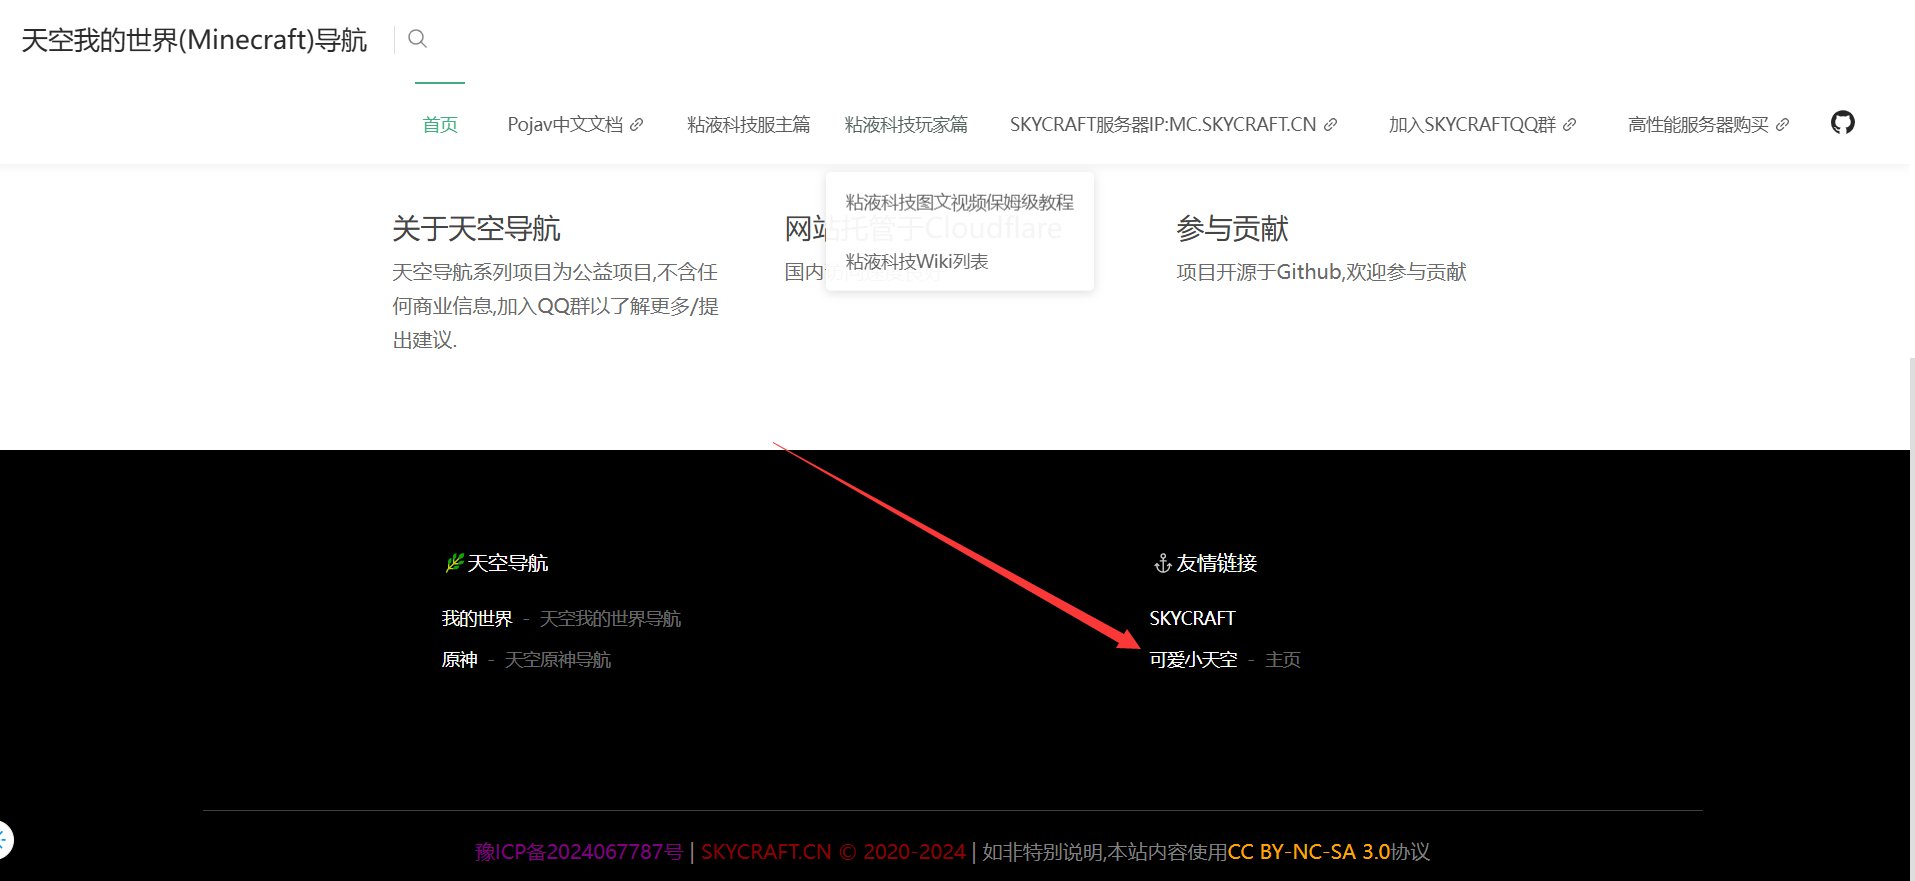Image resolution: width=1915 pixels, height=881 pixels.
Task: Click description 天空原神导航 in footer
Action: pos(557,660)
